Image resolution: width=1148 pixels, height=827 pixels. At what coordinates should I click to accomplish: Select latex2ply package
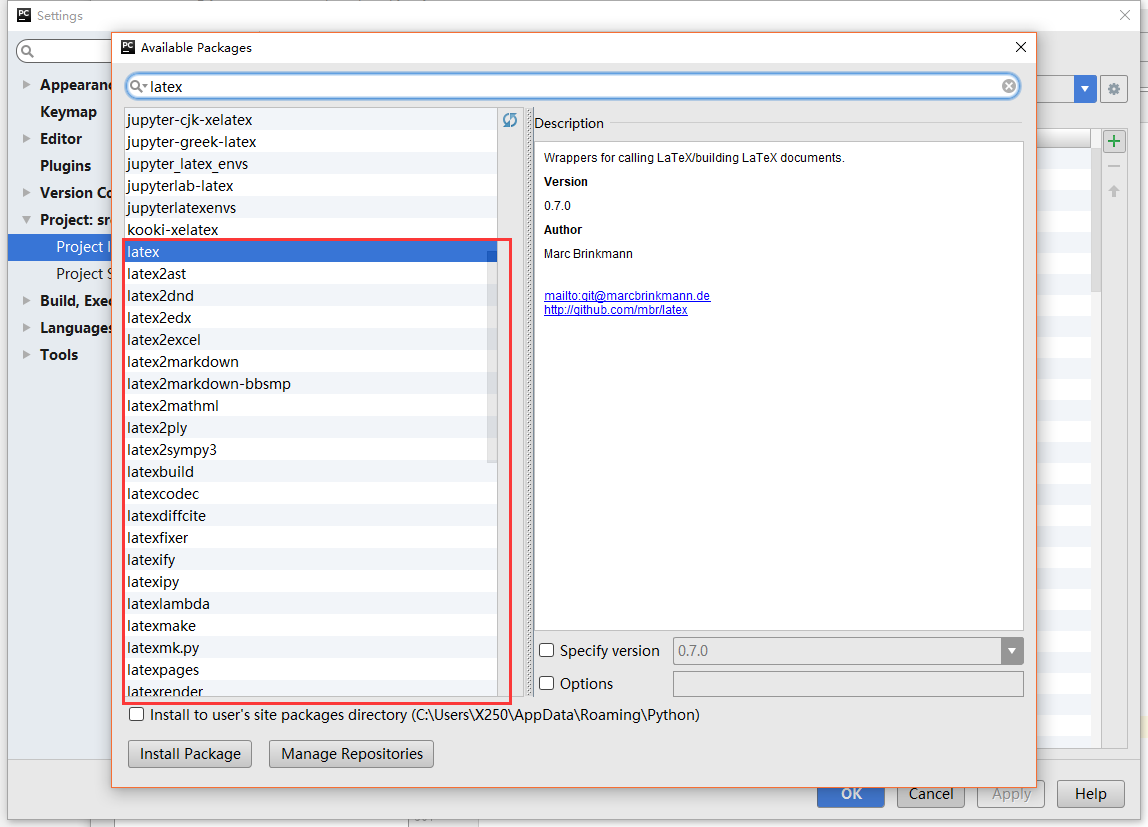click(x=310, y=427)
